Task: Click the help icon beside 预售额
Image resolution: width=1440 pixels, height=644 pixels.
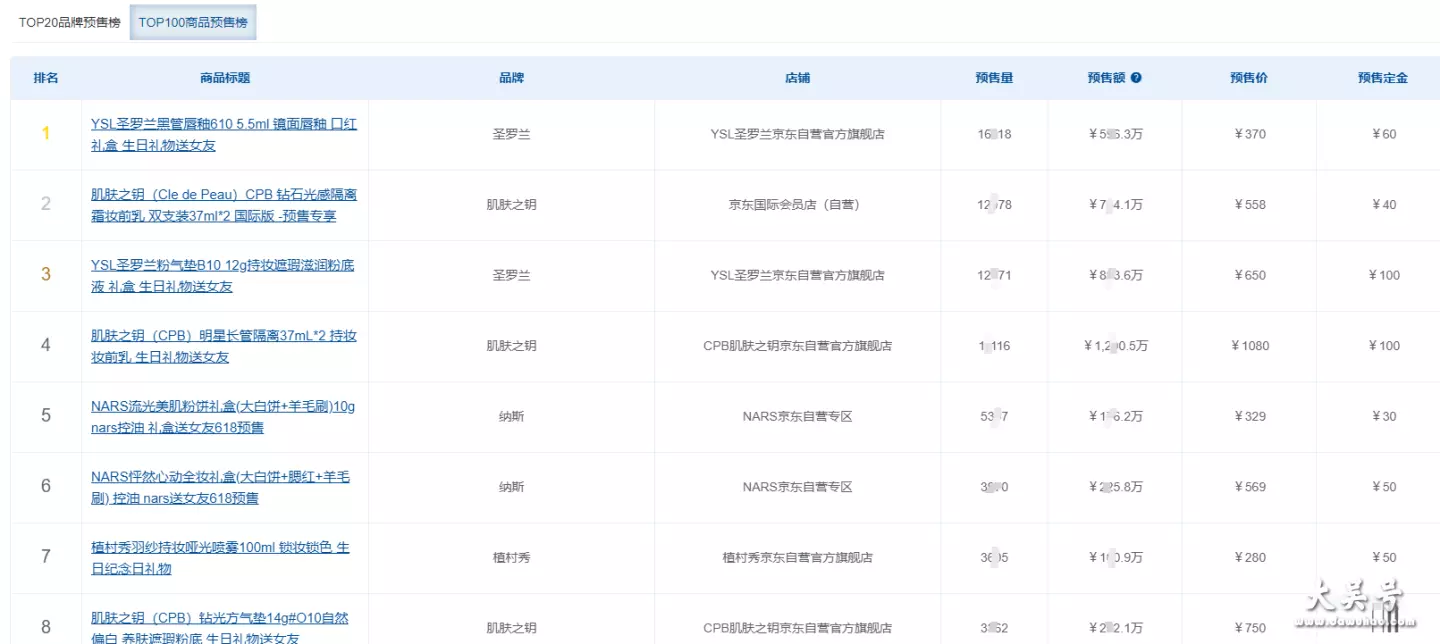Action: [x=1136, y=78]
